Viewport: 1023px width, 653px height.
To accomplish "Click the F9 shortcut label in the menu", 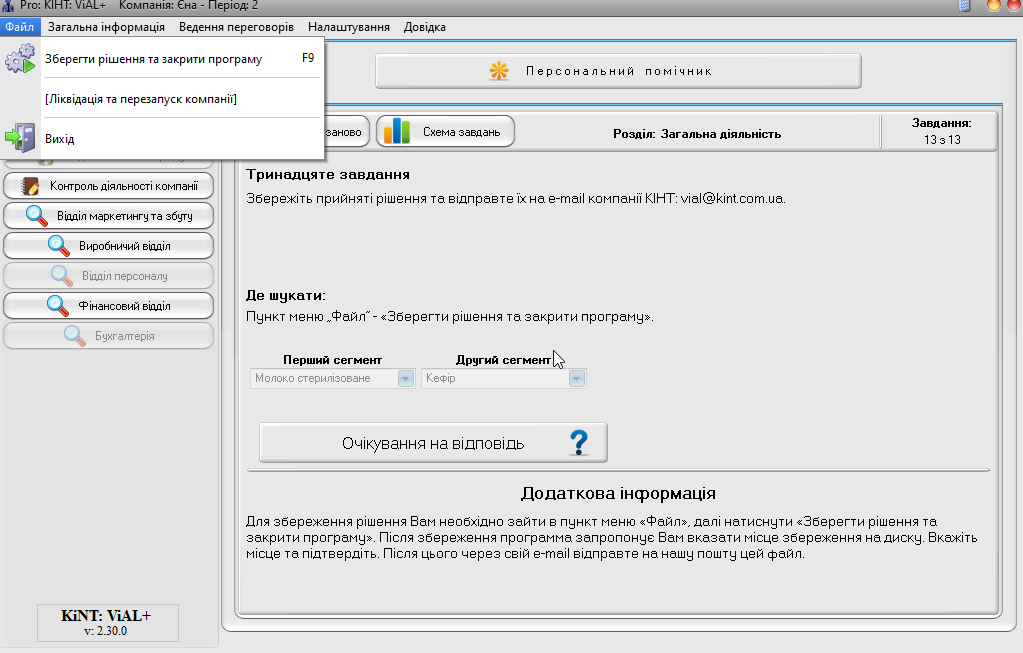I will 308,58.
